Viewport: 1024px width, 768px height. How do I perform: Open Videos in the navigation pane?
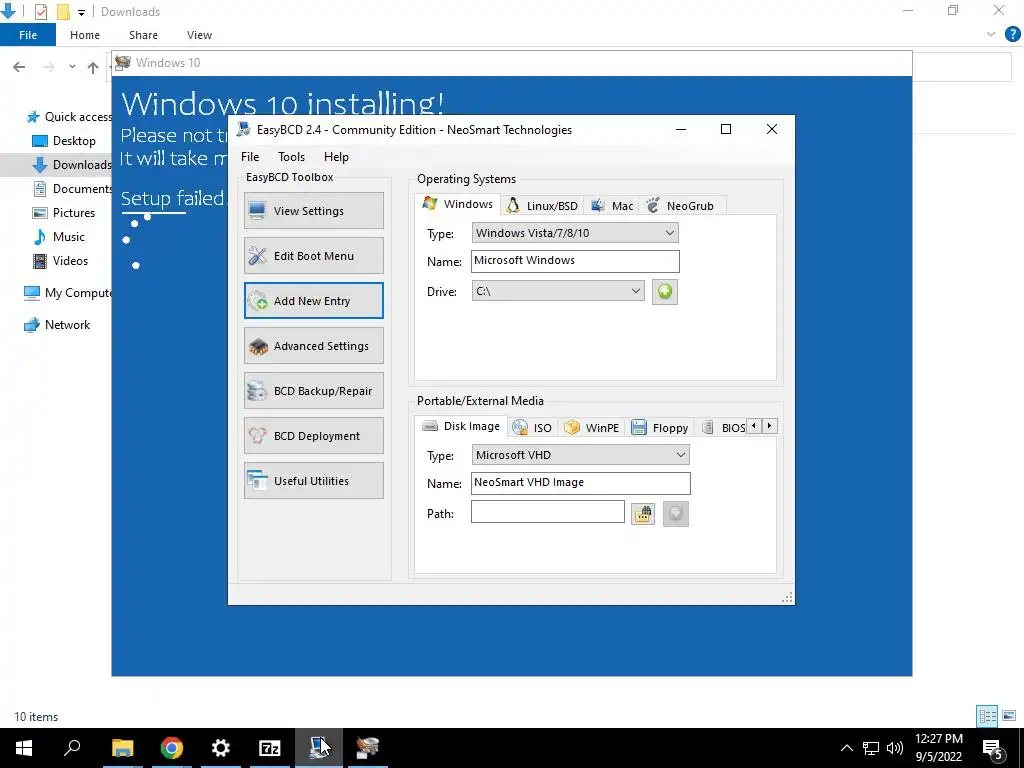click(61, 261)
